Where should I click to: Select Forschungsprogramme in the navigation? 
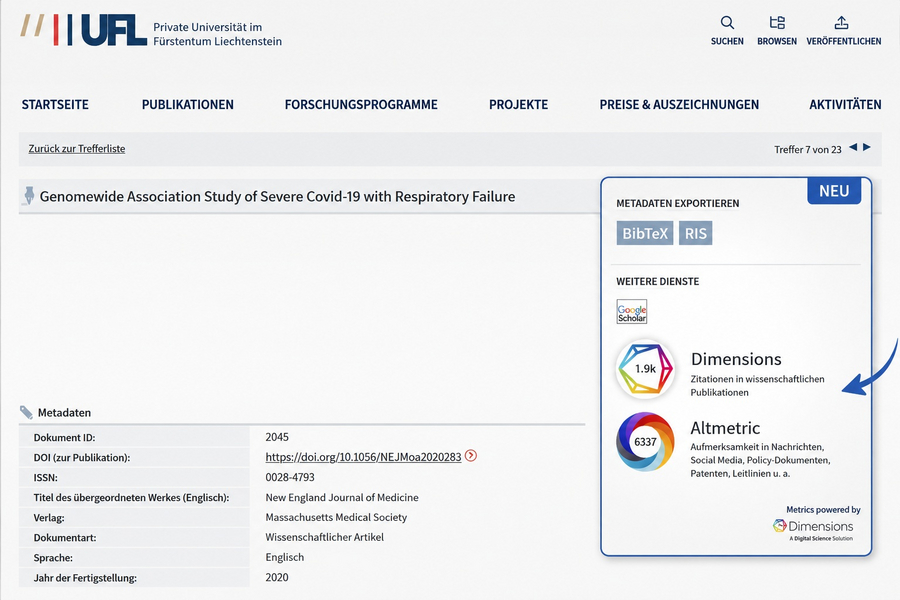[x=361, y=104]
